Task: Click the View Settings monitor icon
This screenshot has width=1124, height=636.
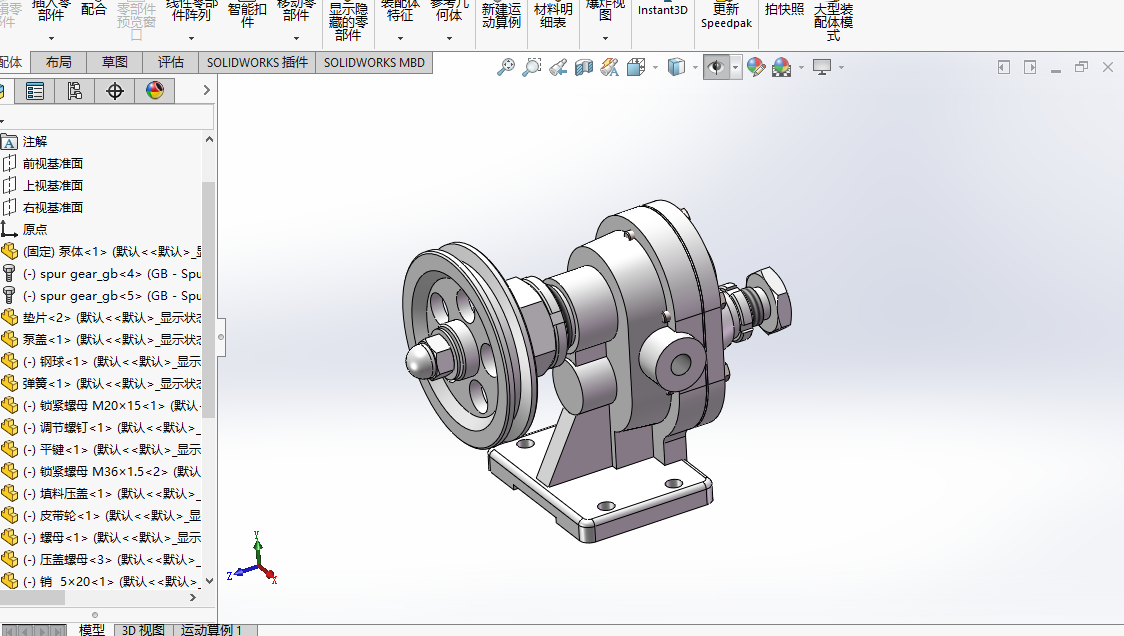Action: click(x=822, y=67)
